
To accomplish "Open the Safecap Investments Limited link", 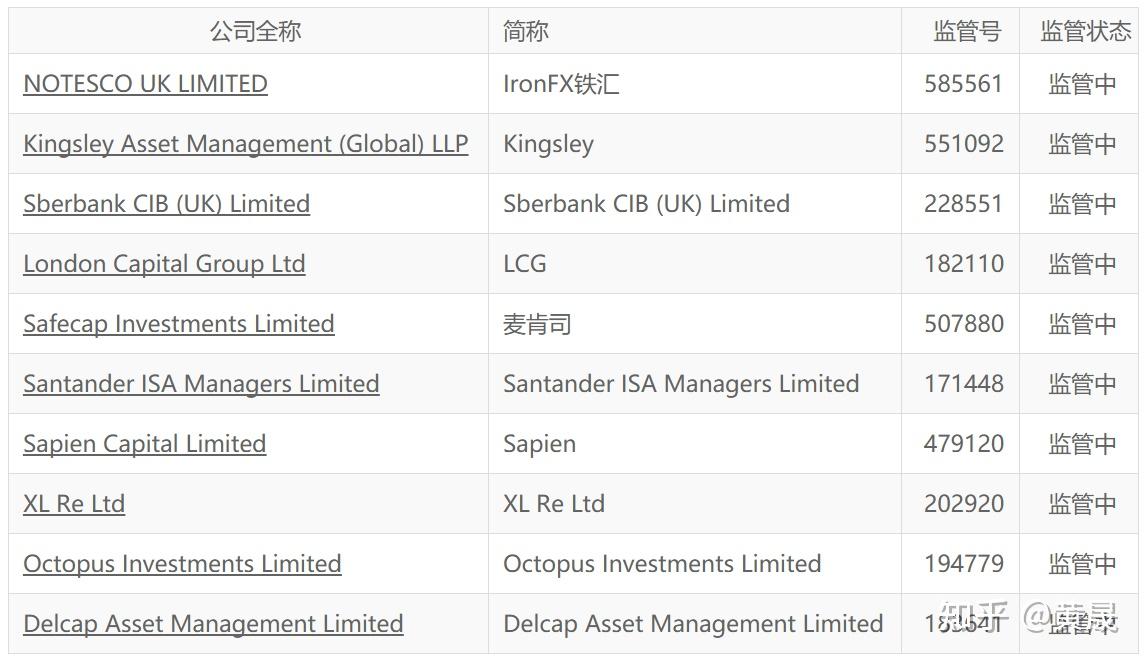I will pos(178,324).
